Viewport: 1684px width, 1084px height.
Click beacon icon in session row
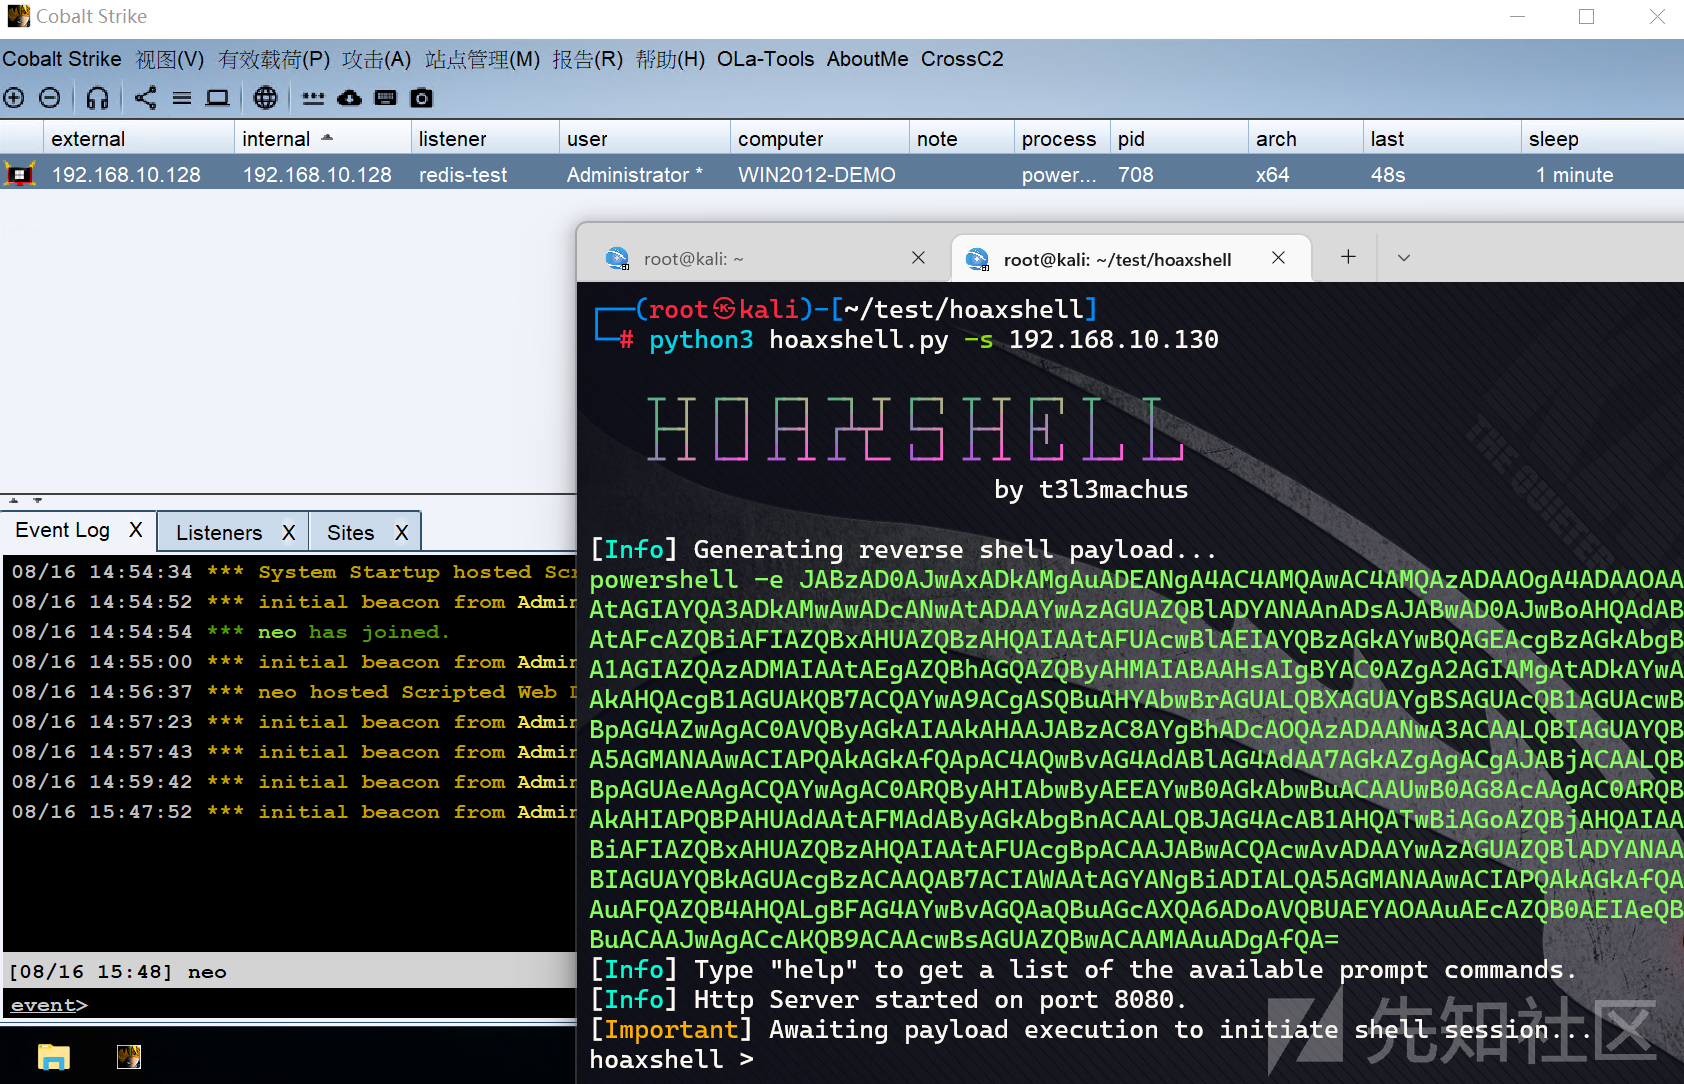(x=20, y=174)
